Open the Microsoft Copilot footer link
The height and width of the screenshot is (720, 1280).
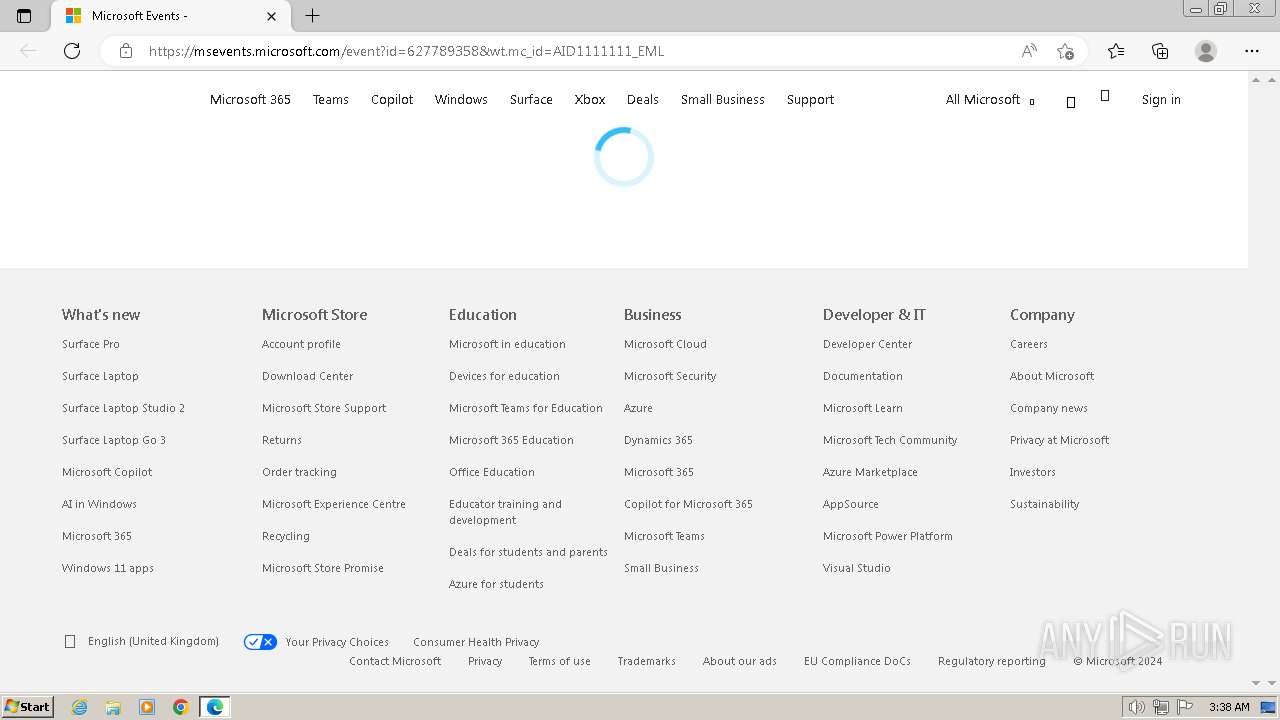[107, 472]
